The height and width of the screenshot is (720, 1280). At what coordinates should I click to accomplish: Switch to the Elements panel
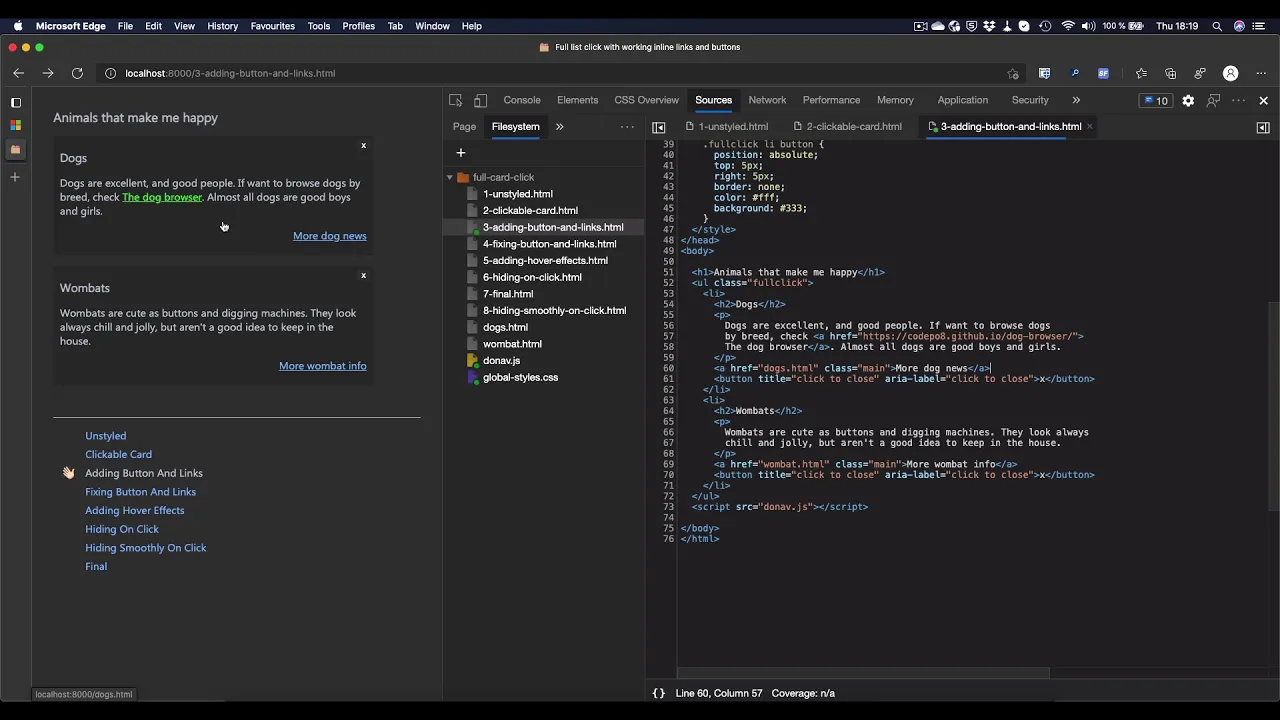click(x=577, y=100)
